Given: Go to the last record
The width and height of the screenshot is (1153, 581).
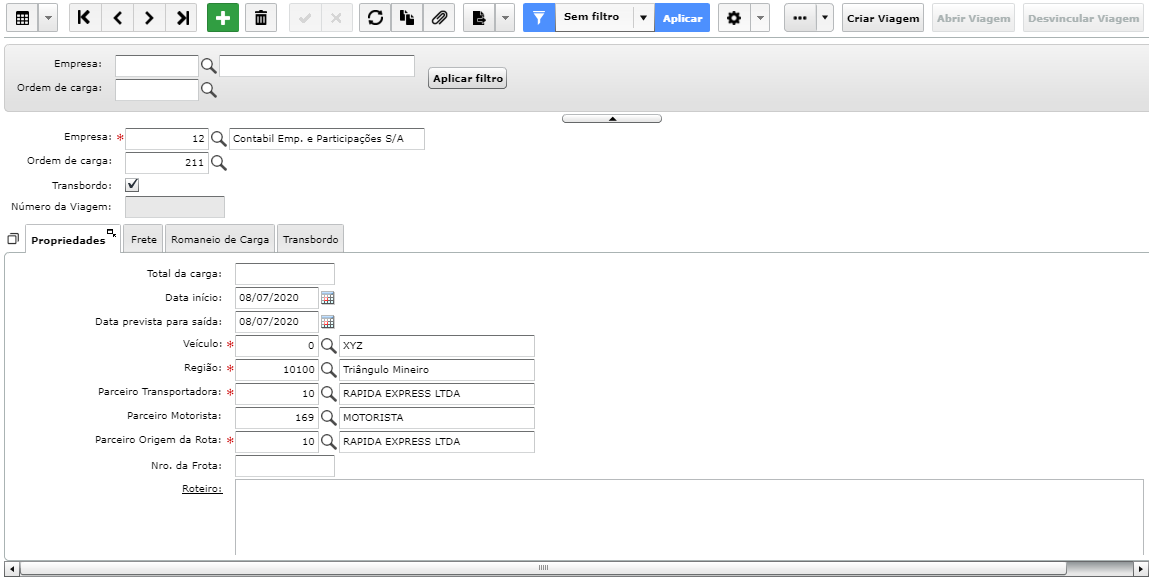Looking at the screenshot, I should click(x=182, y=18).
